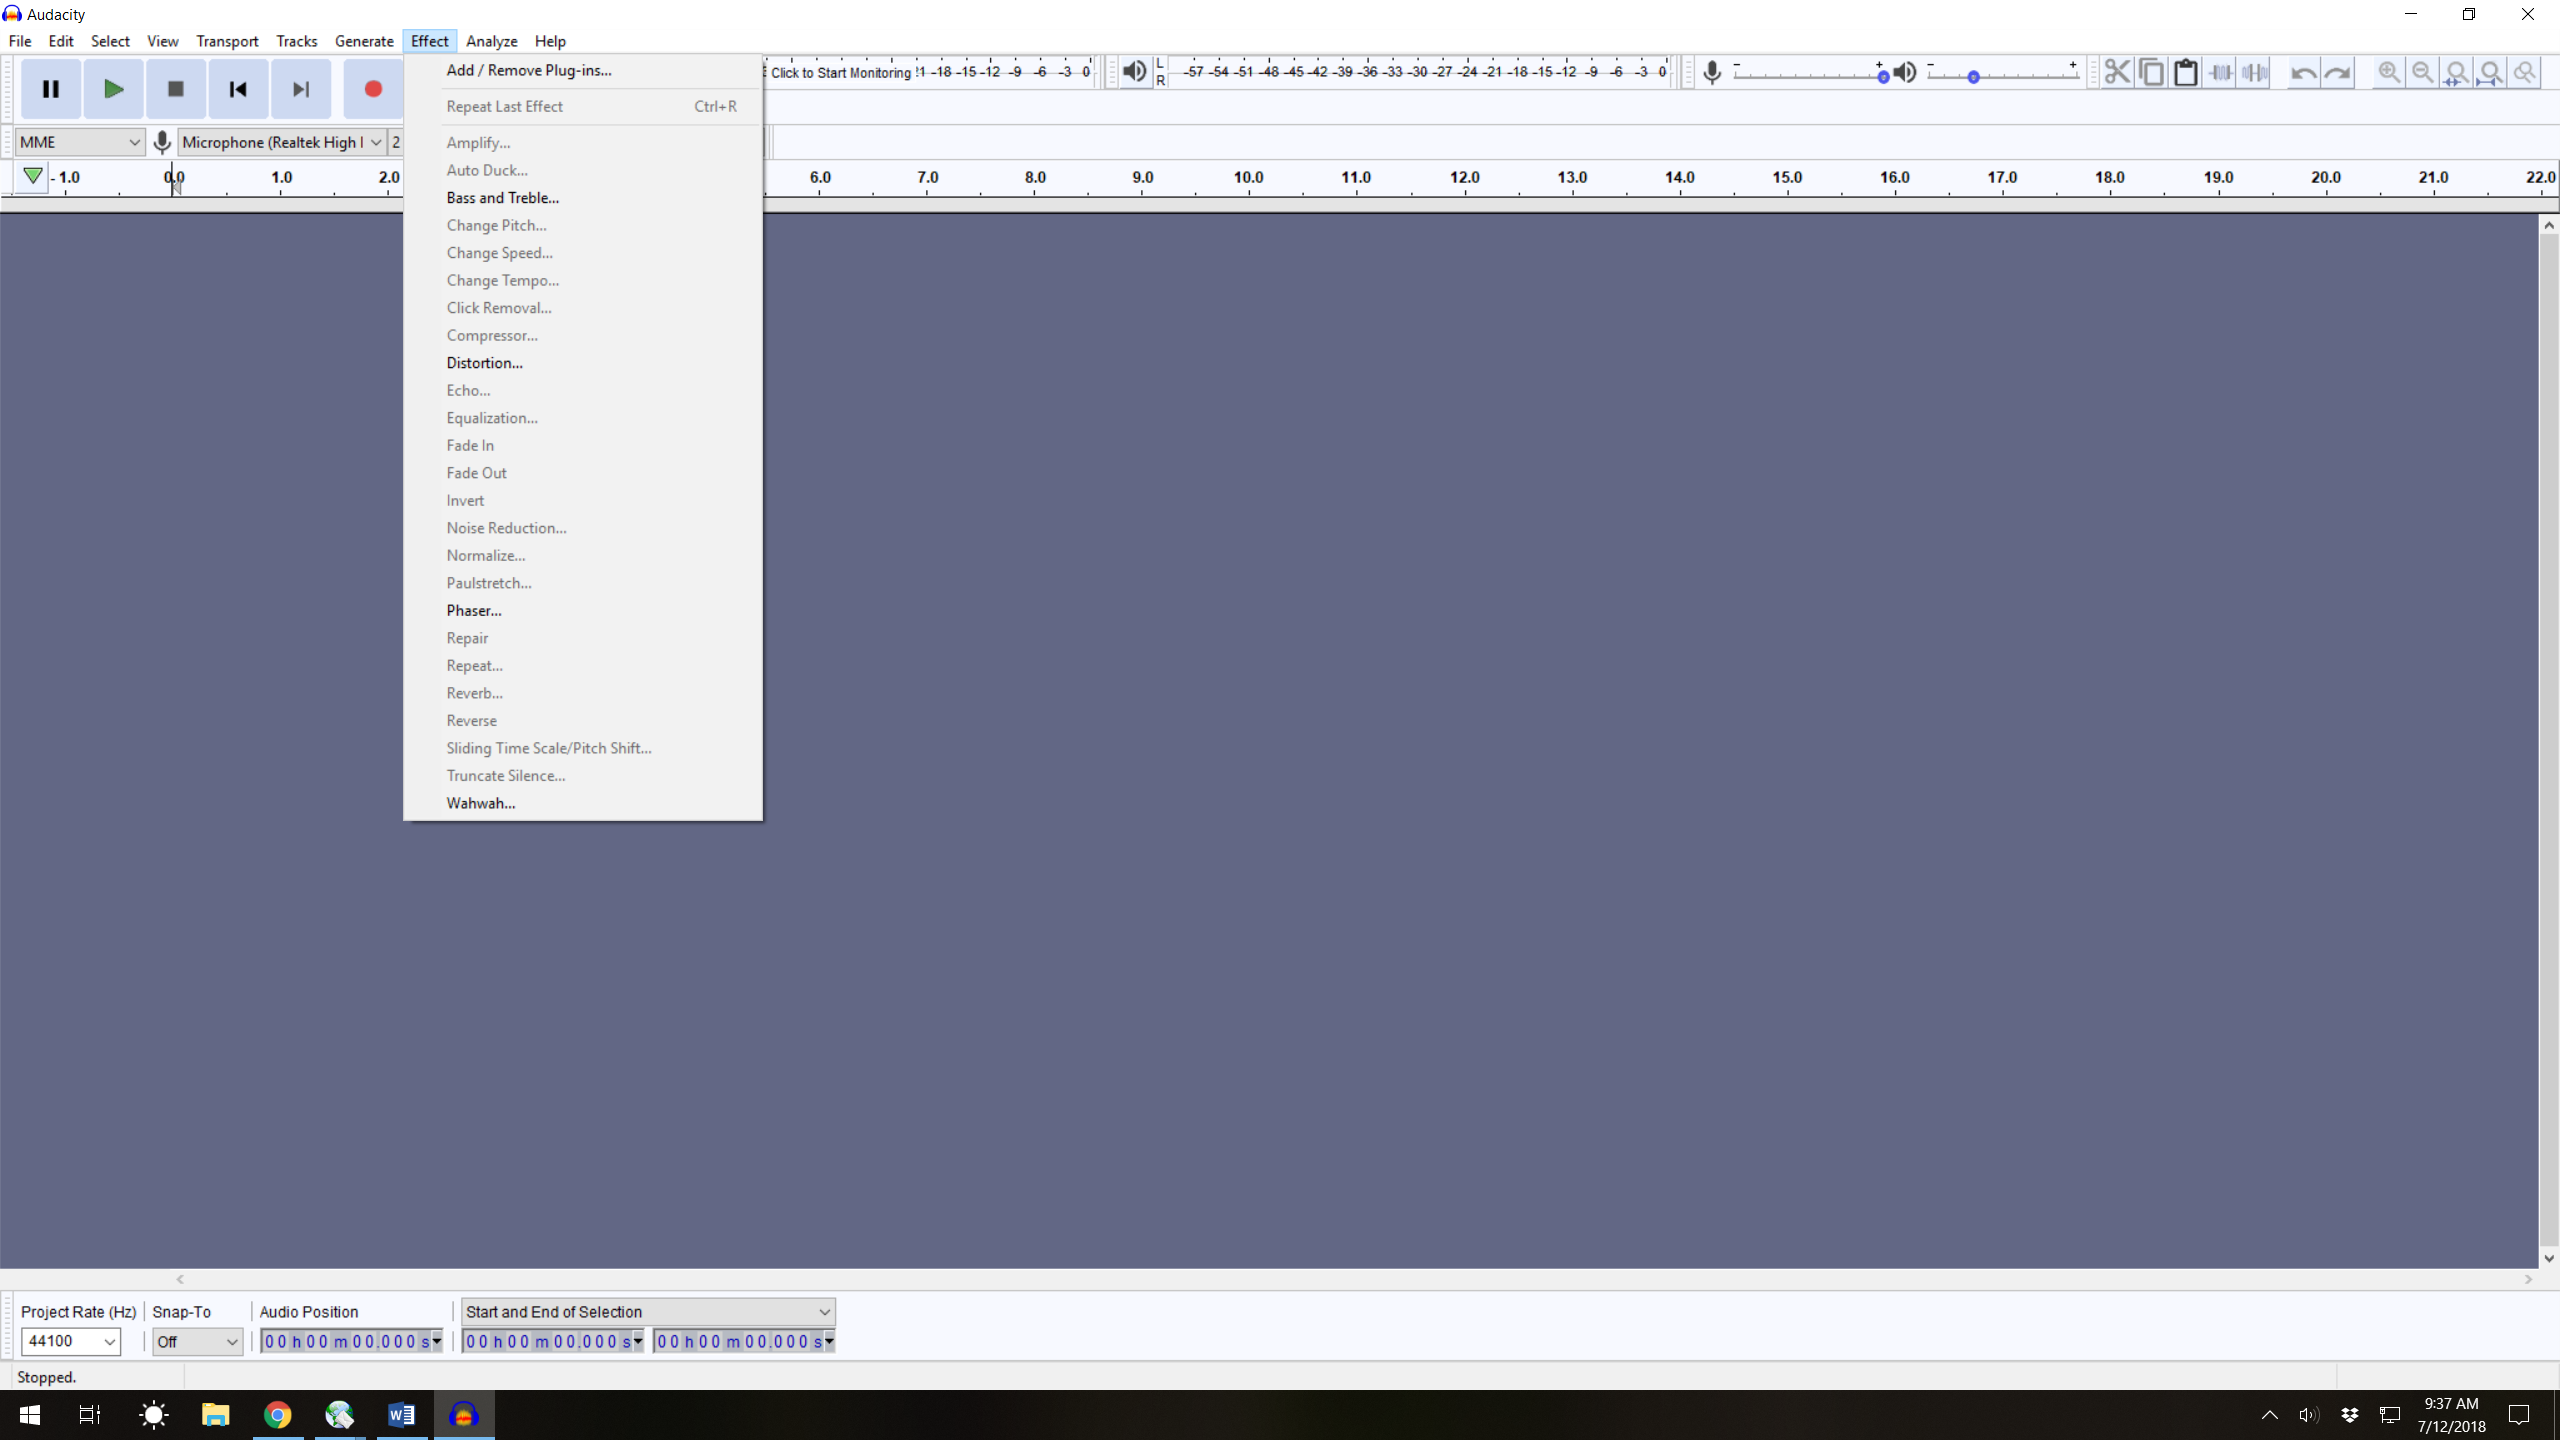The width and height of the screenshot is (2560, 1440).
Task: Select the Cut tool icon
Action: point(2116,71)
